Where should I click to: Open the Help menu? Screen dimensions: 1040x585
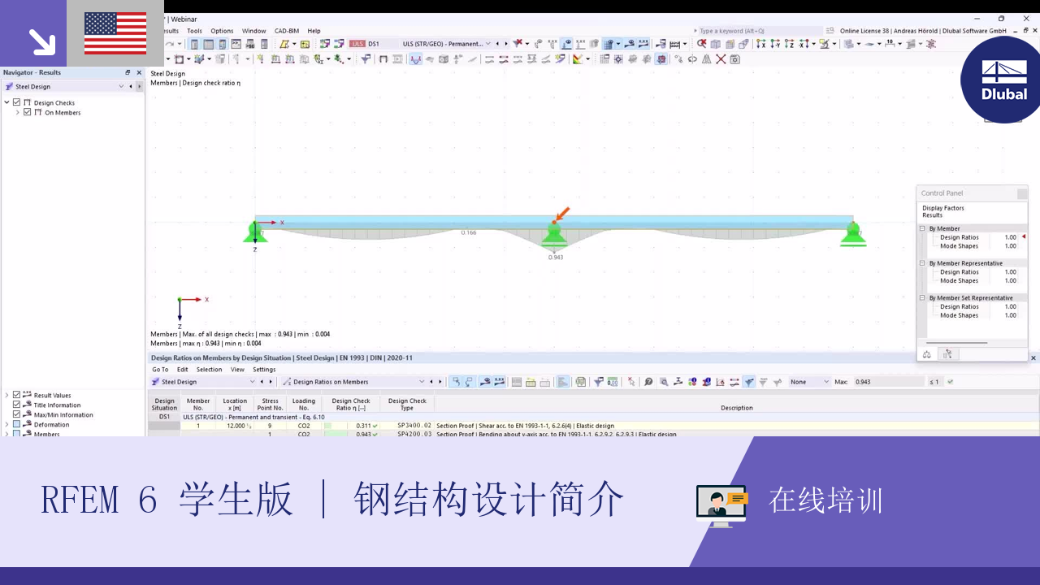314,31
